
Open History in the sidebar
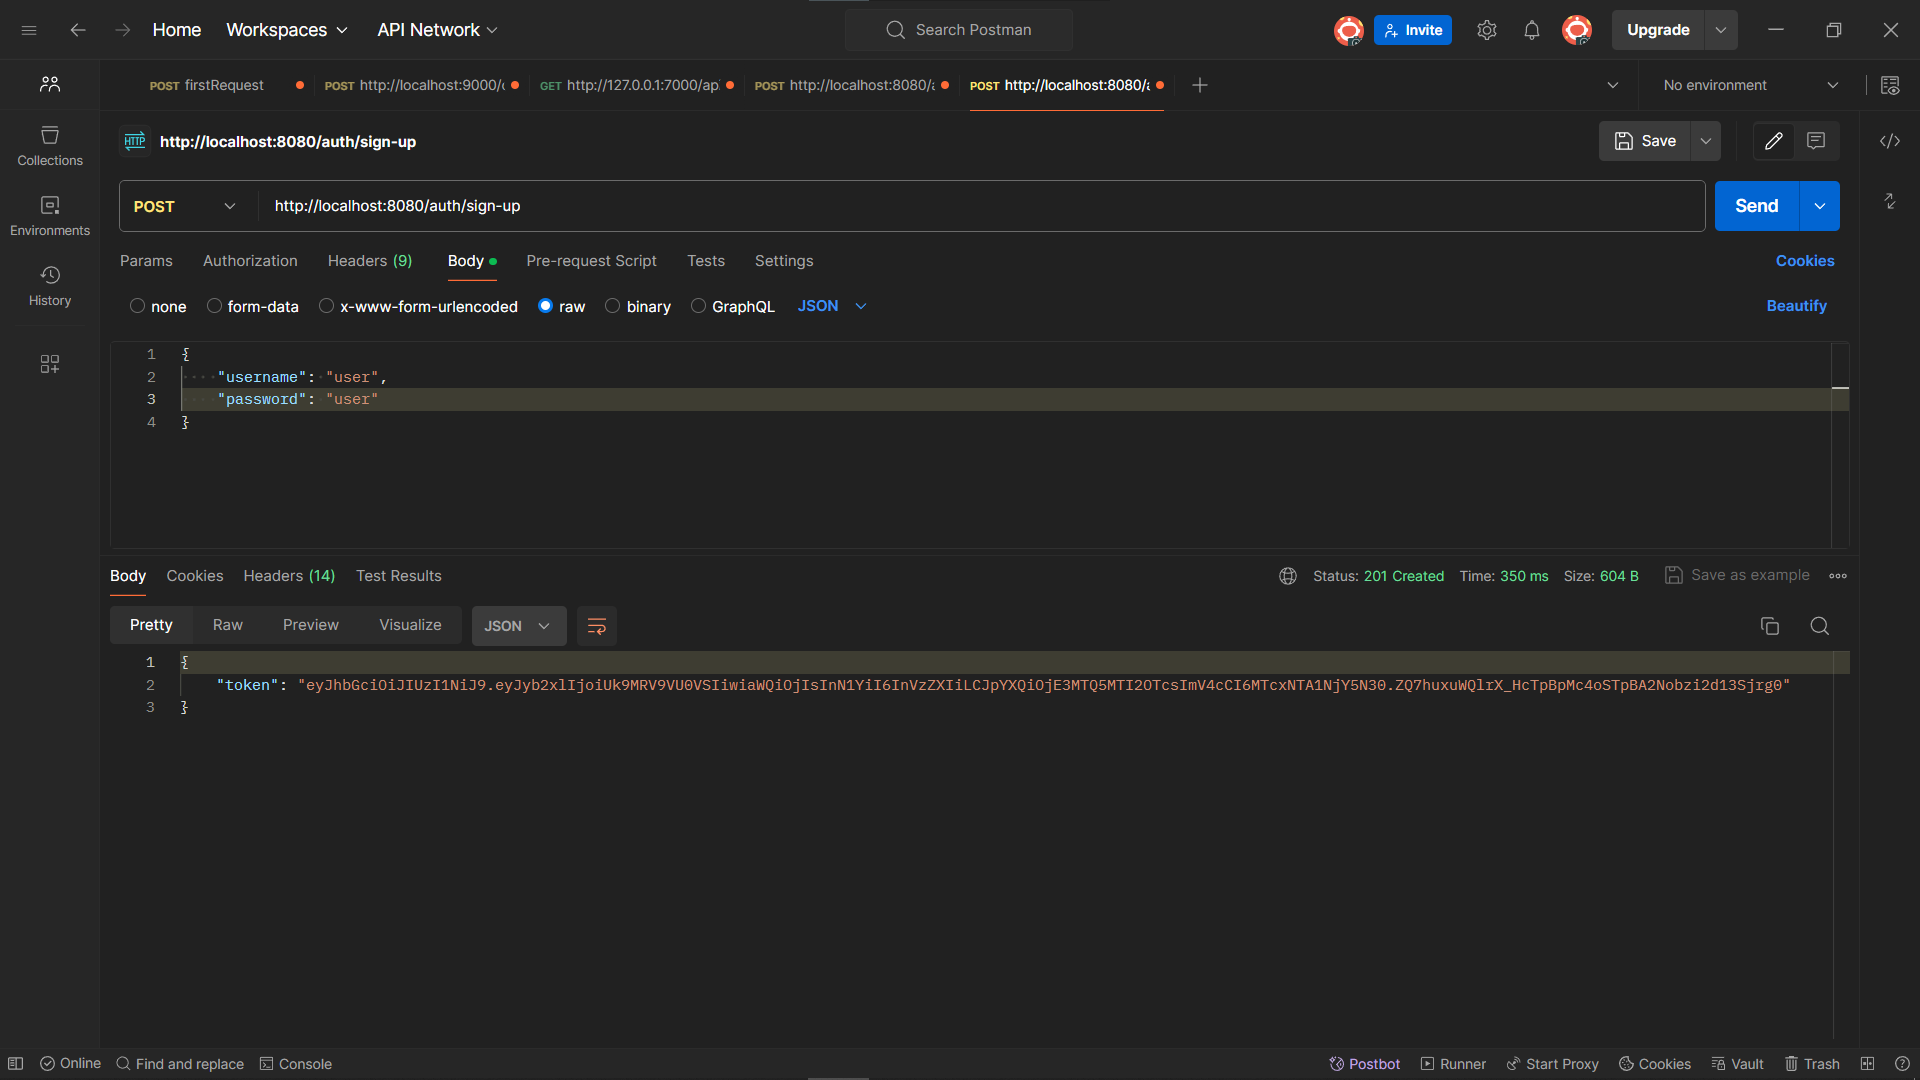click(x=50, y=286)
